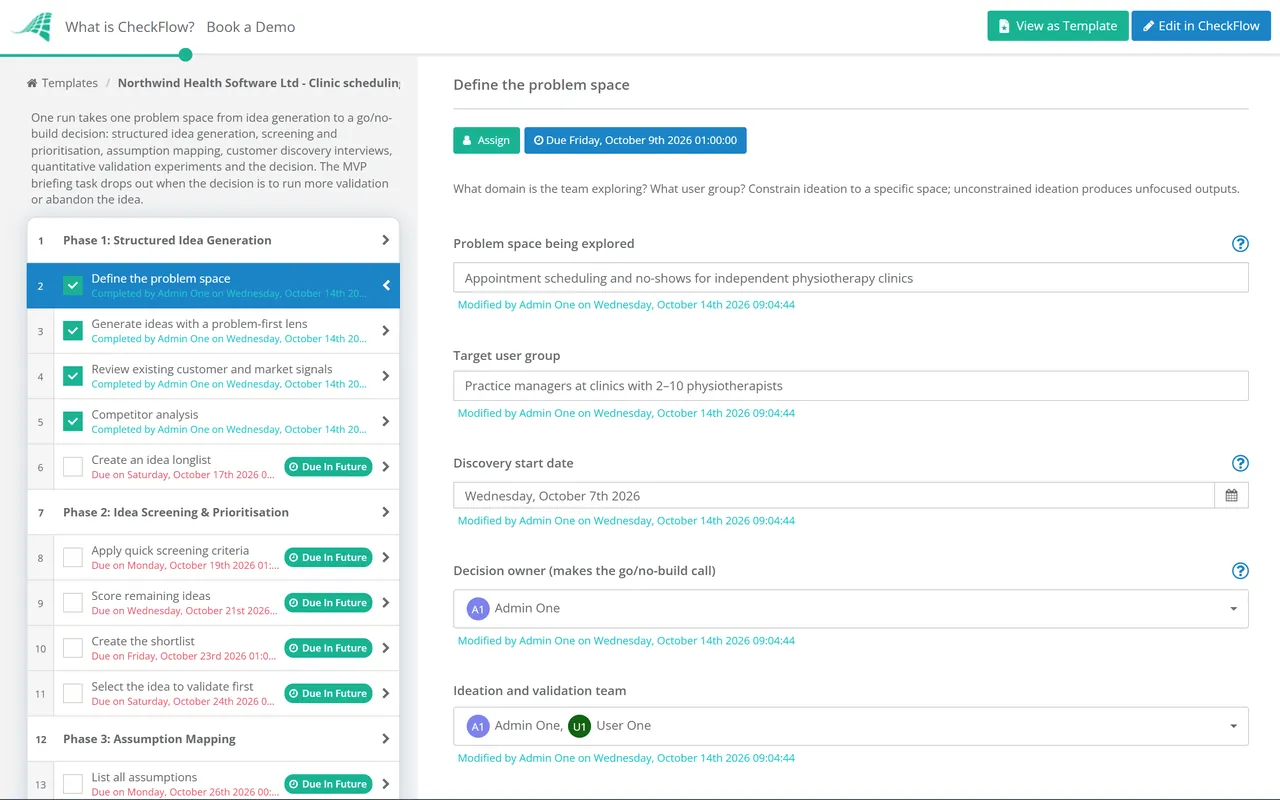Open help for Decision owner field
The height and width of the screenshot is (800, 1280).
1240,571
